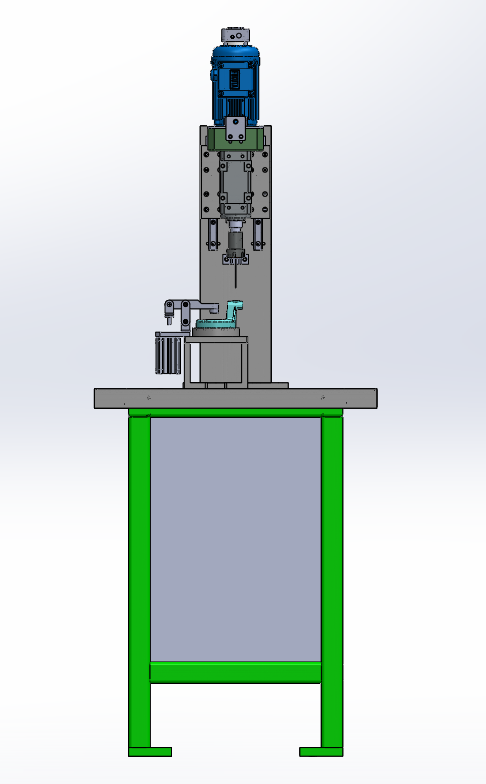
Task: Click the pneumatic cylinder beside the fixture
Action: [168, 354]
